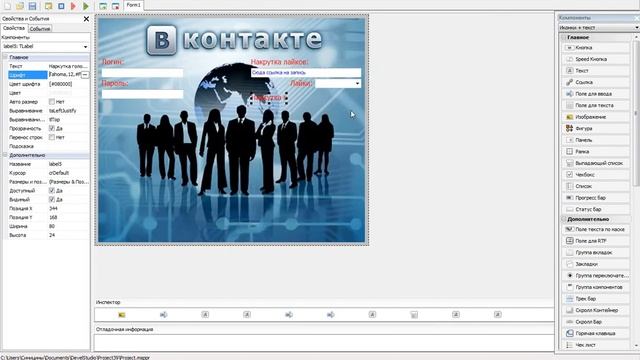Click the Save floppy disk icon

click(32, 6)
